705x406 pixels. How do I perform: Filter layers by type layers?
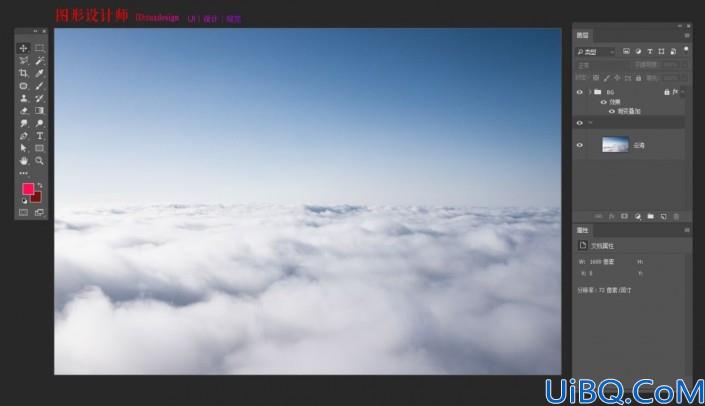(650, 52)
